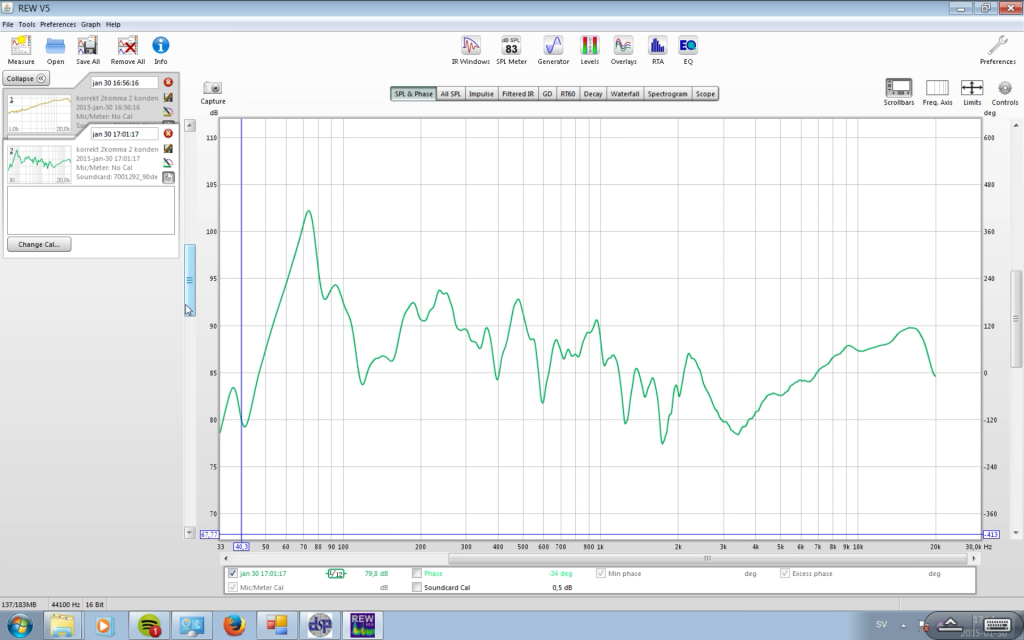Viewport: 1024px width, 640px height.
Task: Remove measurement jan 30 16:56:16
Action: tap(168, 82)
